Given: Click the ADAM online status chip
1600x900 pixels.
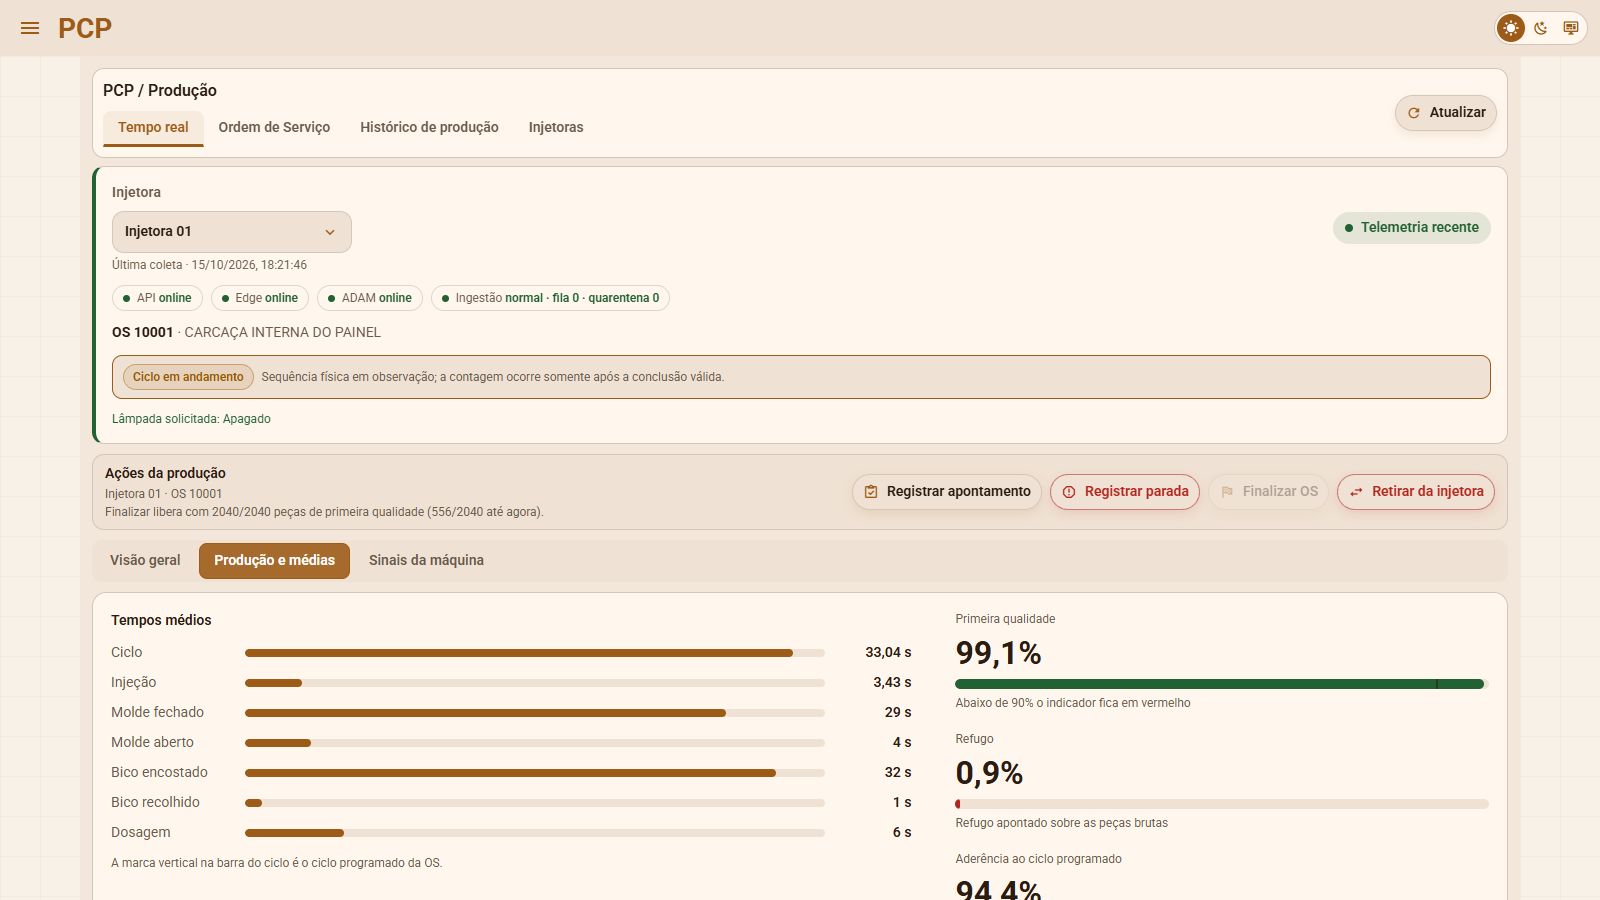Looking at the screenshot, I should pos(370,298).
